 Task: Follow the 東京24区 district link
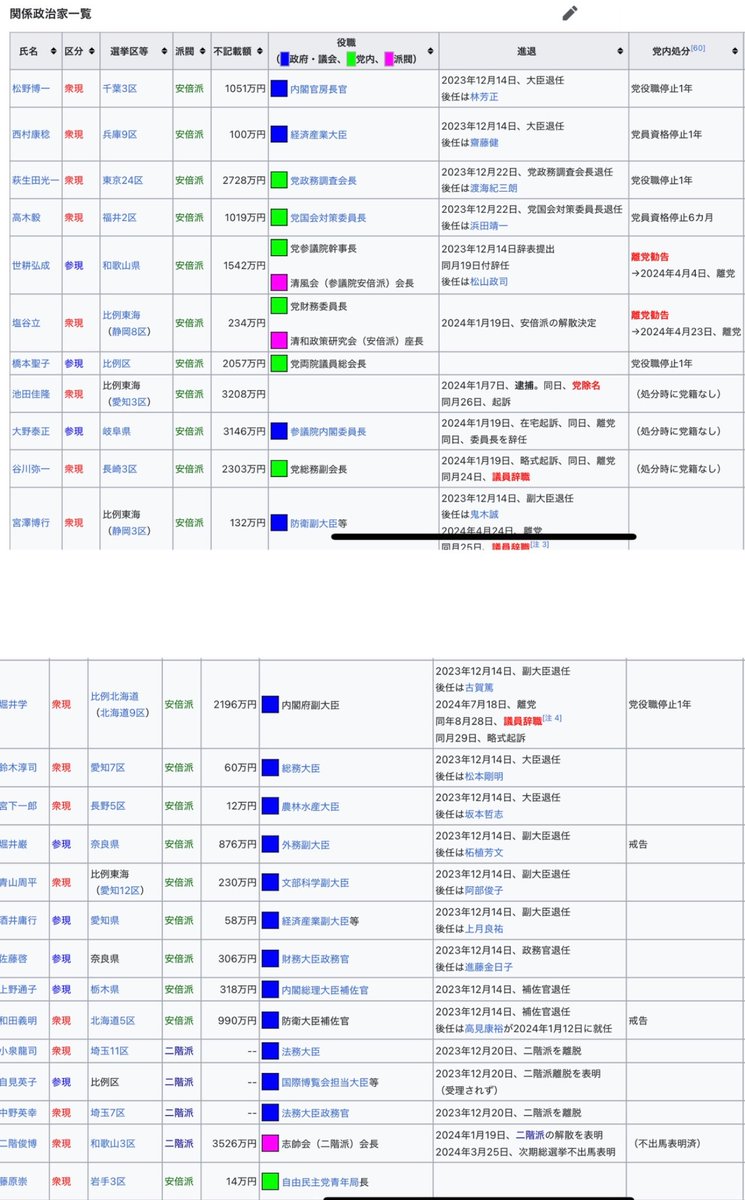pos(125,181)
